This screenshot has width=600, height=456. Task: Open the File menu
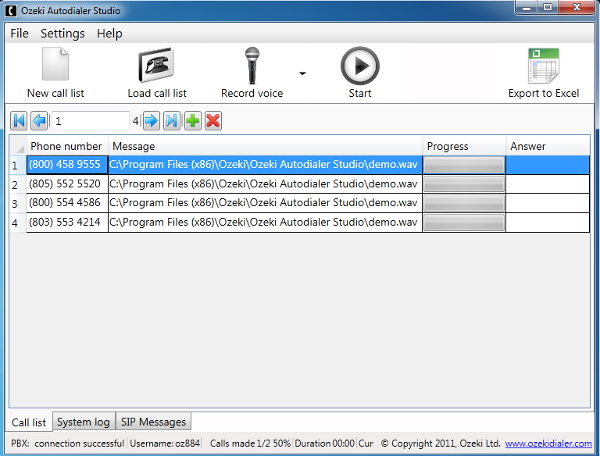pyautogui.click(x=19, y=33)
